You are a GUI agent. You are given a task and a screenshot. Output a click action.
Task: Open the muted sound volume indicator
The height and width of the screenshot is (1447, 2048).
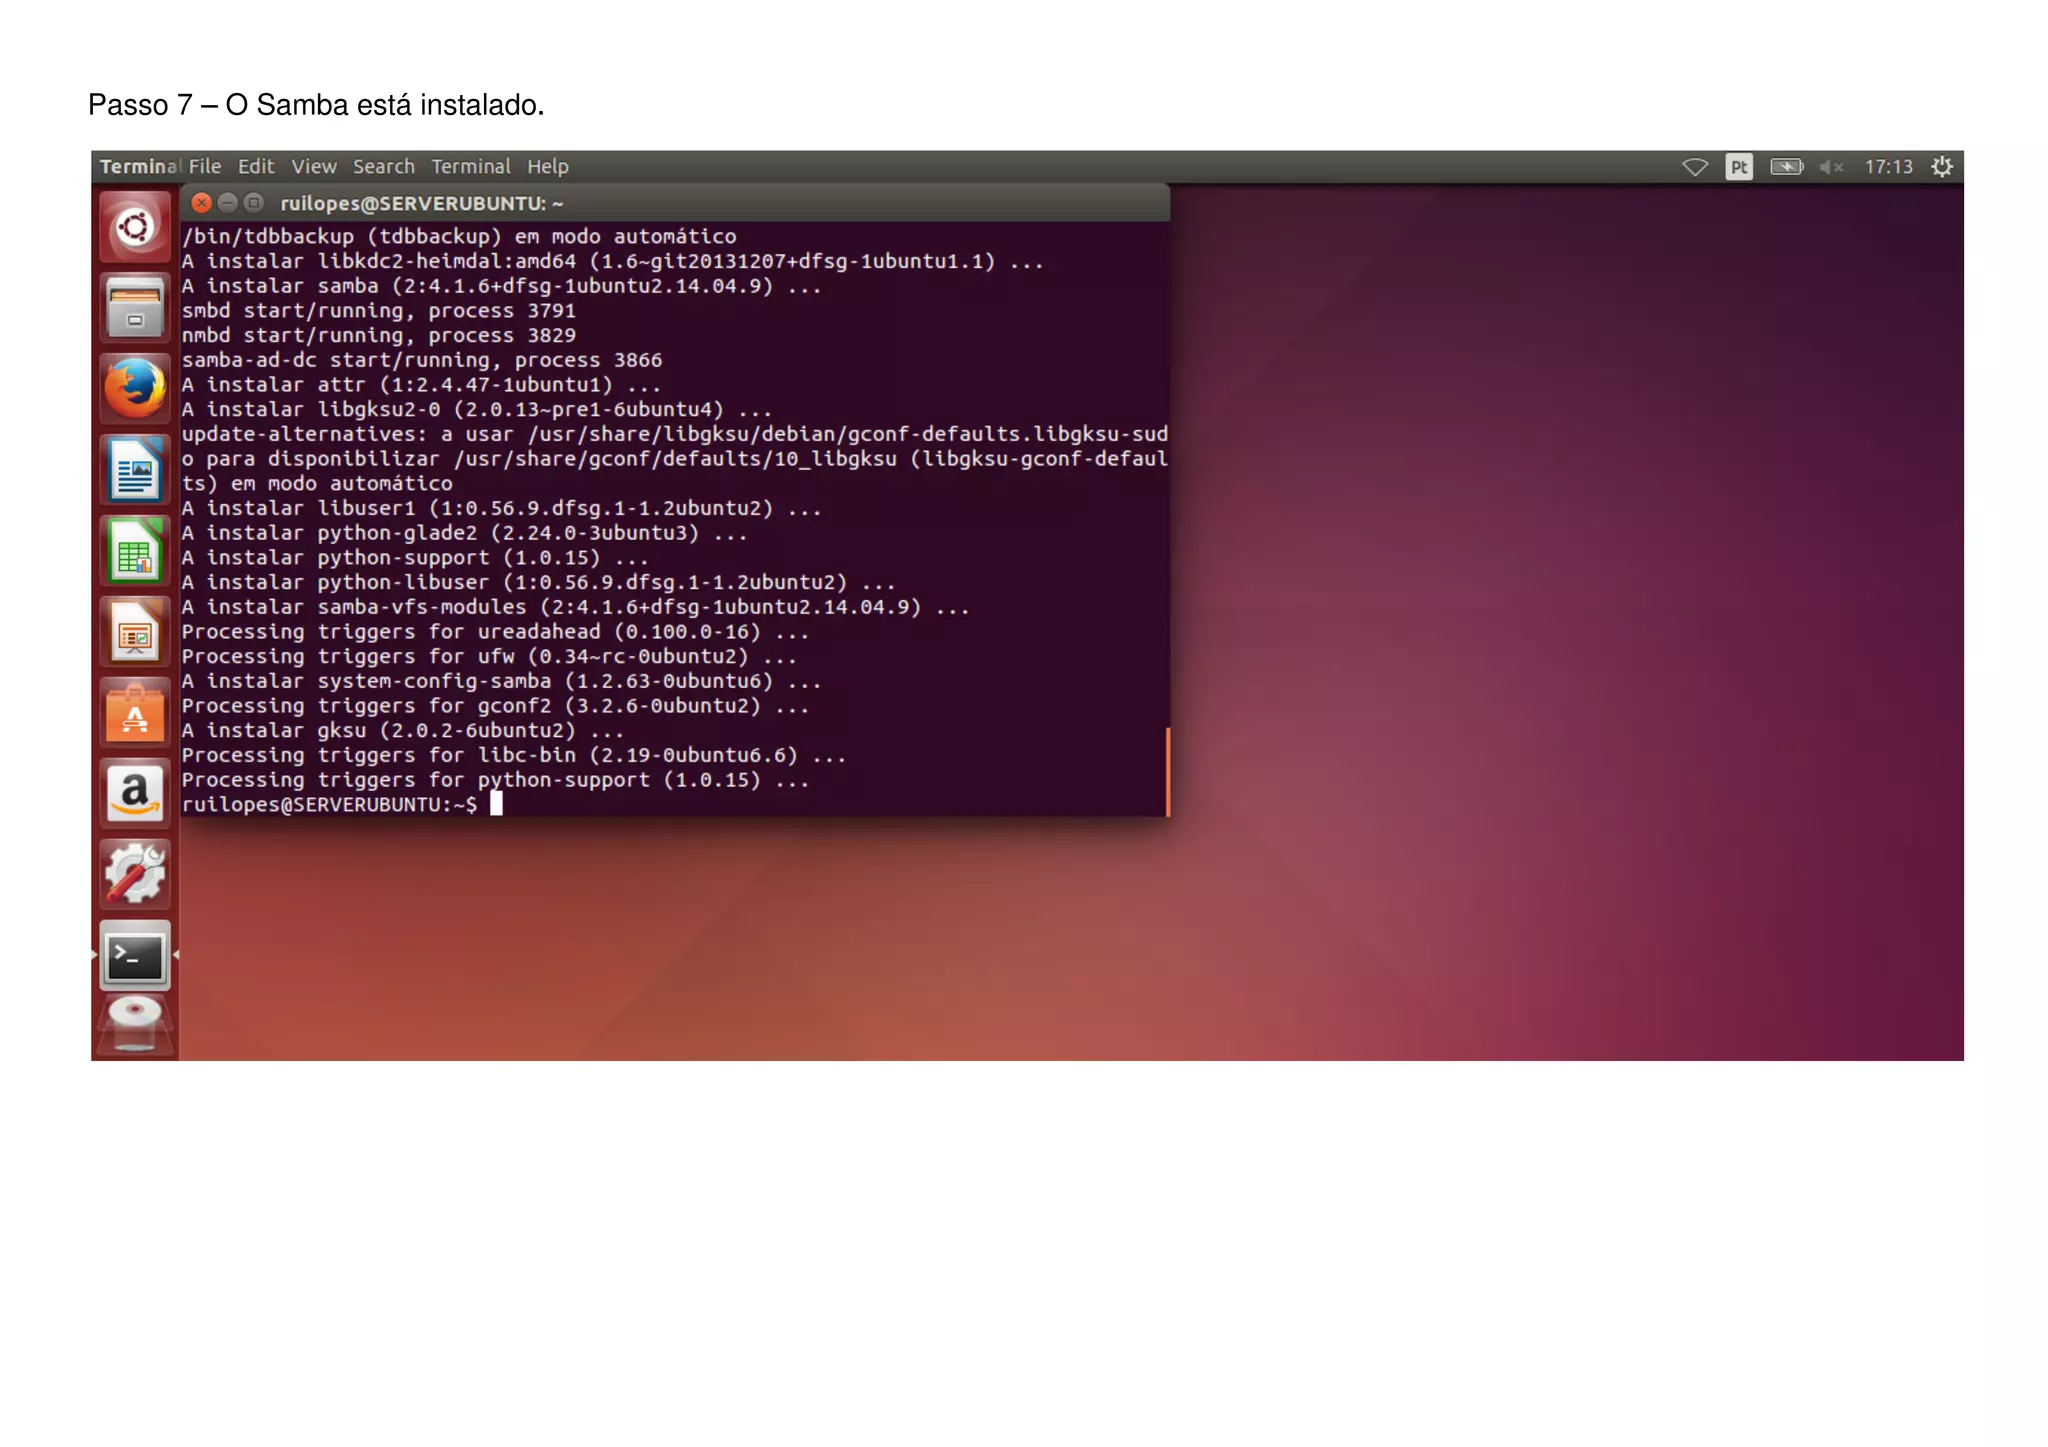click(x=1831, y=167)
